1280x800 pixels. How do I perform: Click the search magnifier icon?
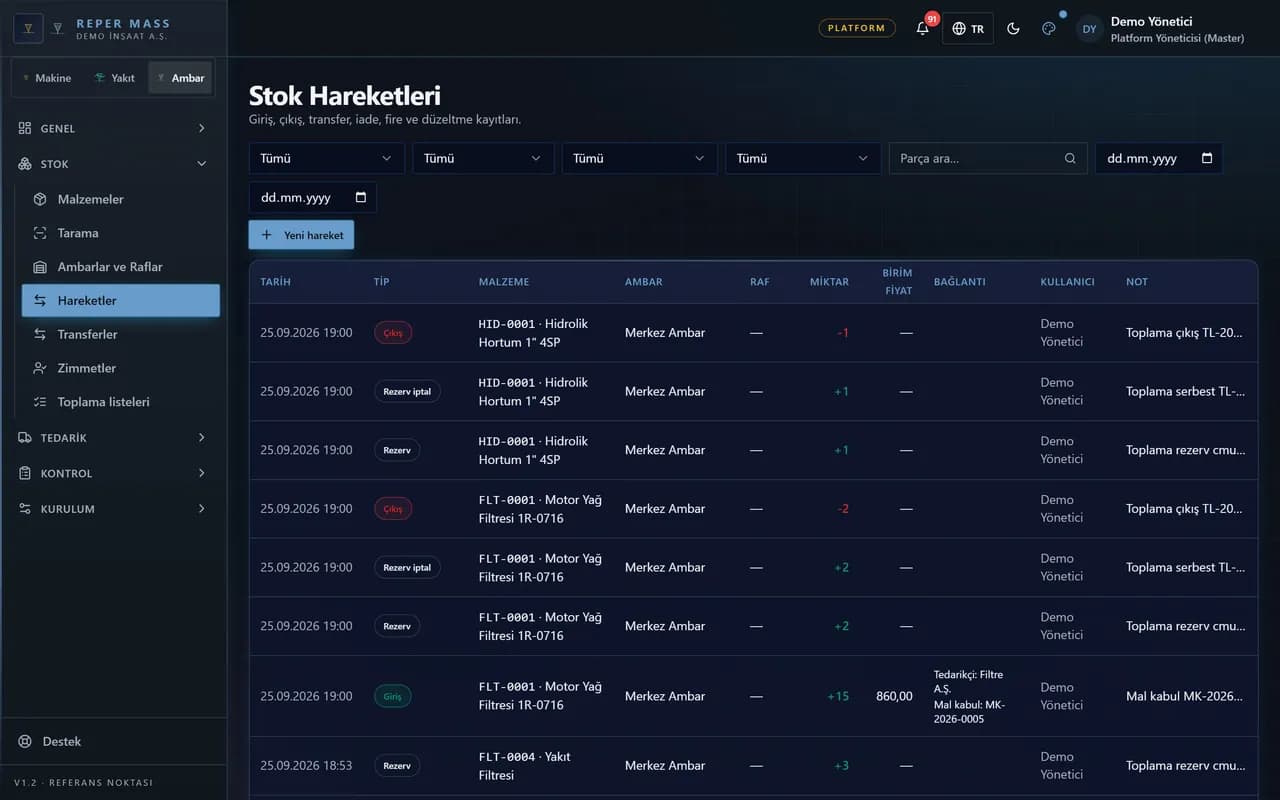(x=1070, y=158)
